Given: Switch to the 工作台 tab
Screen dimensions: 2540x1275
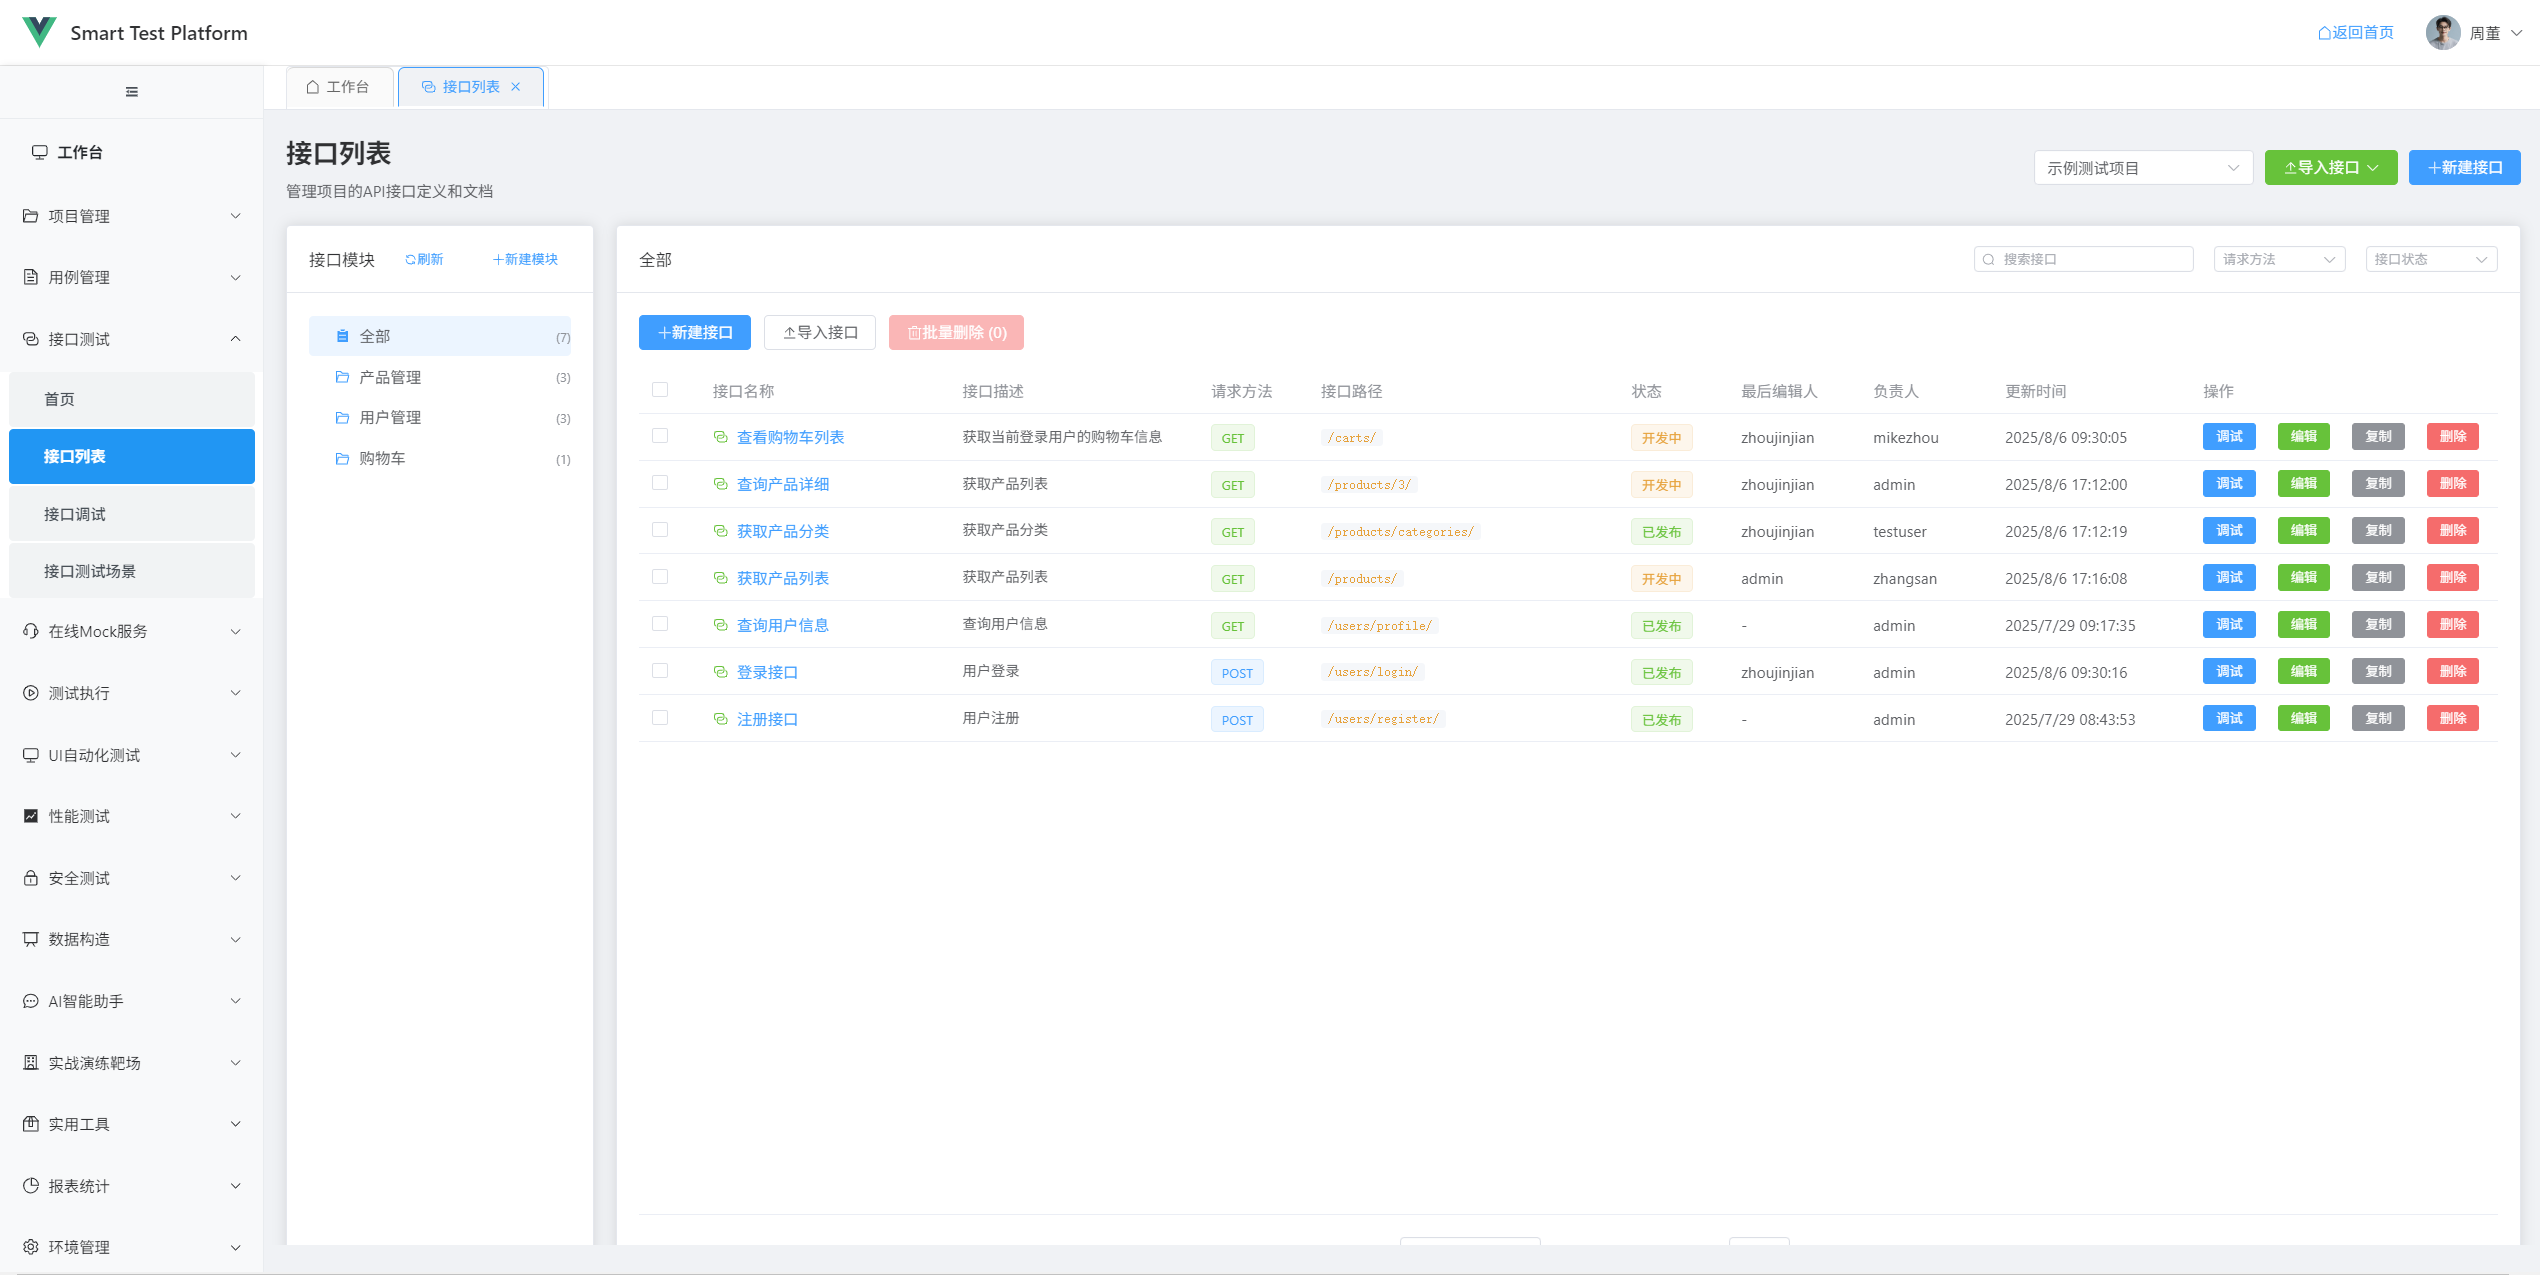Looking at the screenshot, I should point(338,87).
